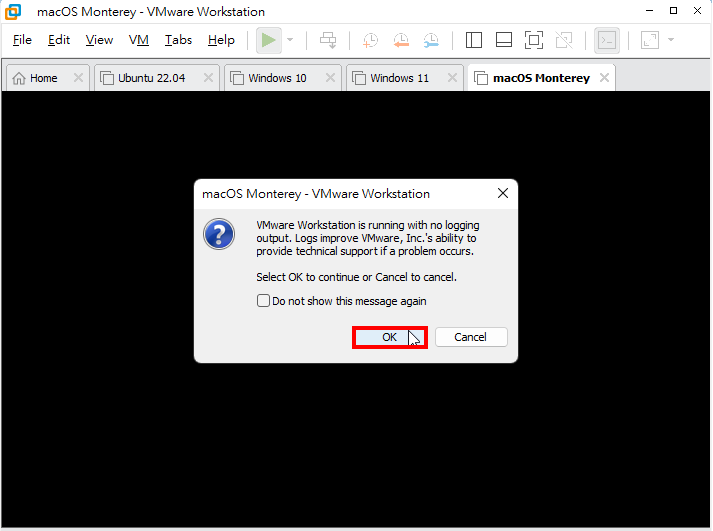Close the macOS Monterey tab
Viewport: 713px width, 531px height.
[604, 78]
